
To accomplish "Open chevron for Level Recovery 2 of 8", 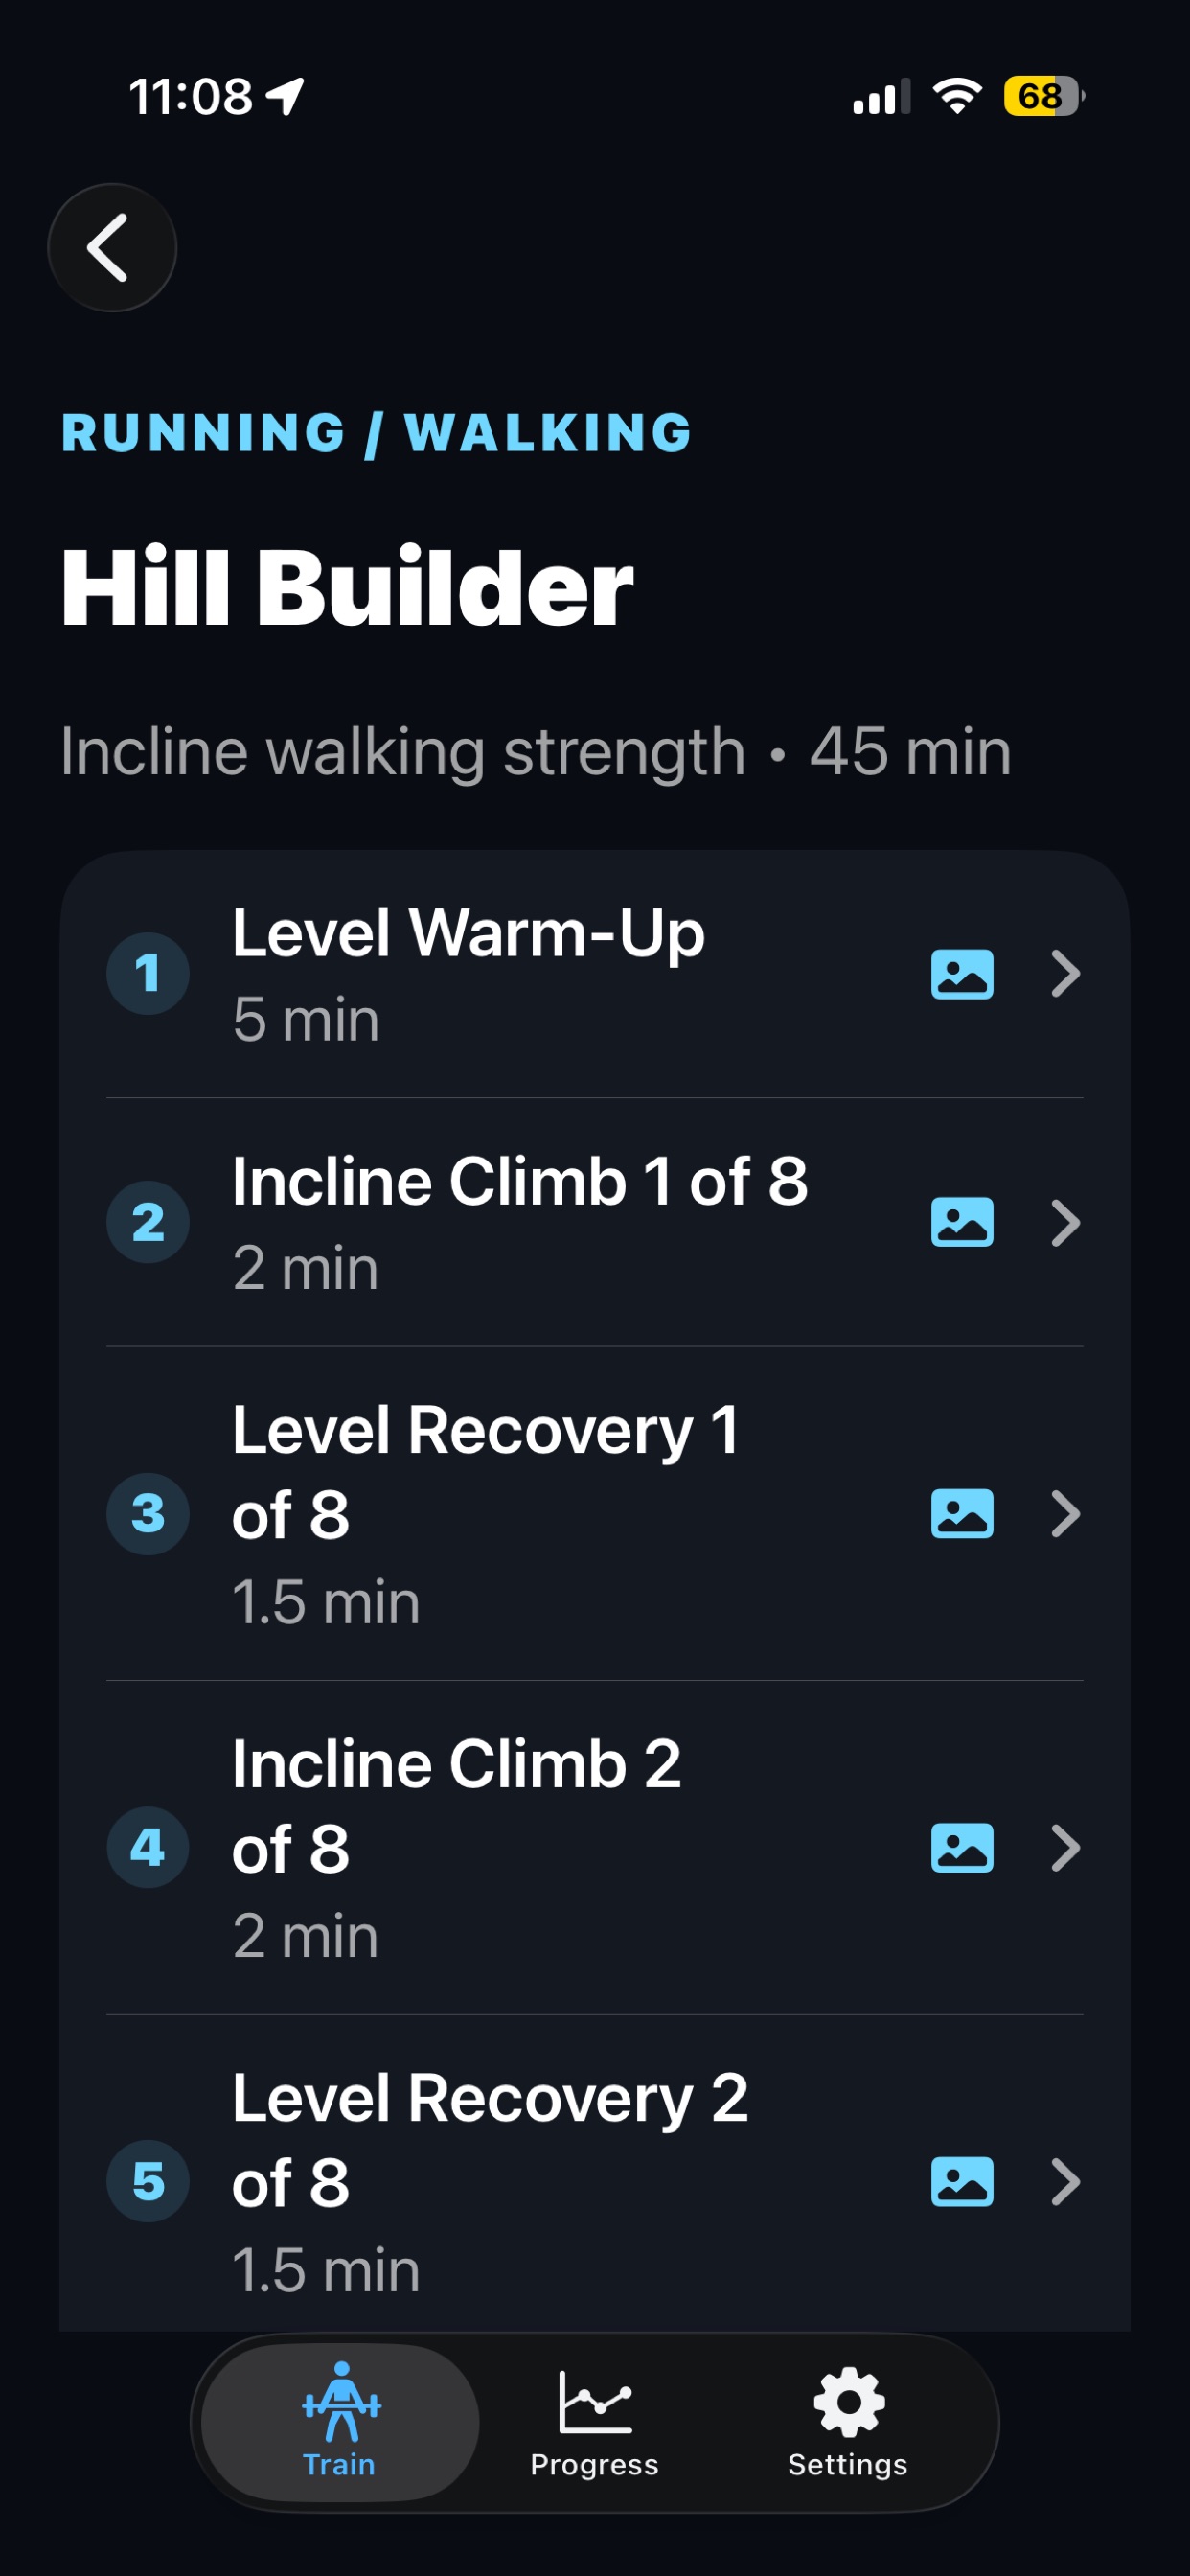I will click(x=1066, y=2181).
